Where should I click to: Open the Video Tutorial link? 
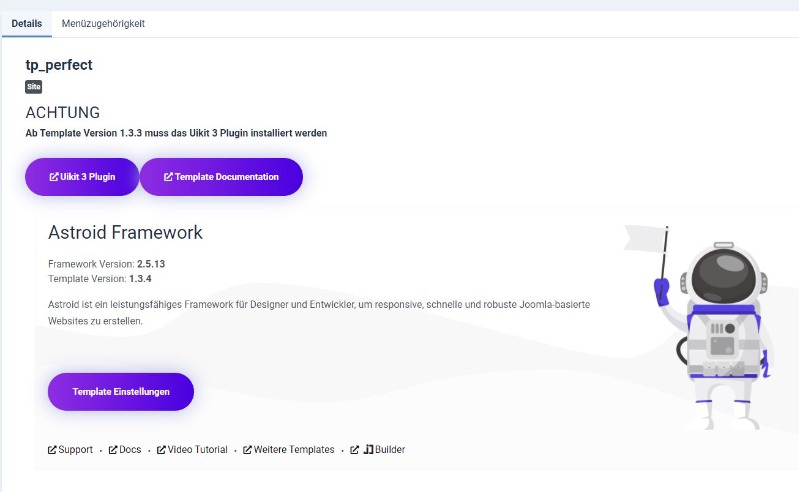click(x=192, y=450)
